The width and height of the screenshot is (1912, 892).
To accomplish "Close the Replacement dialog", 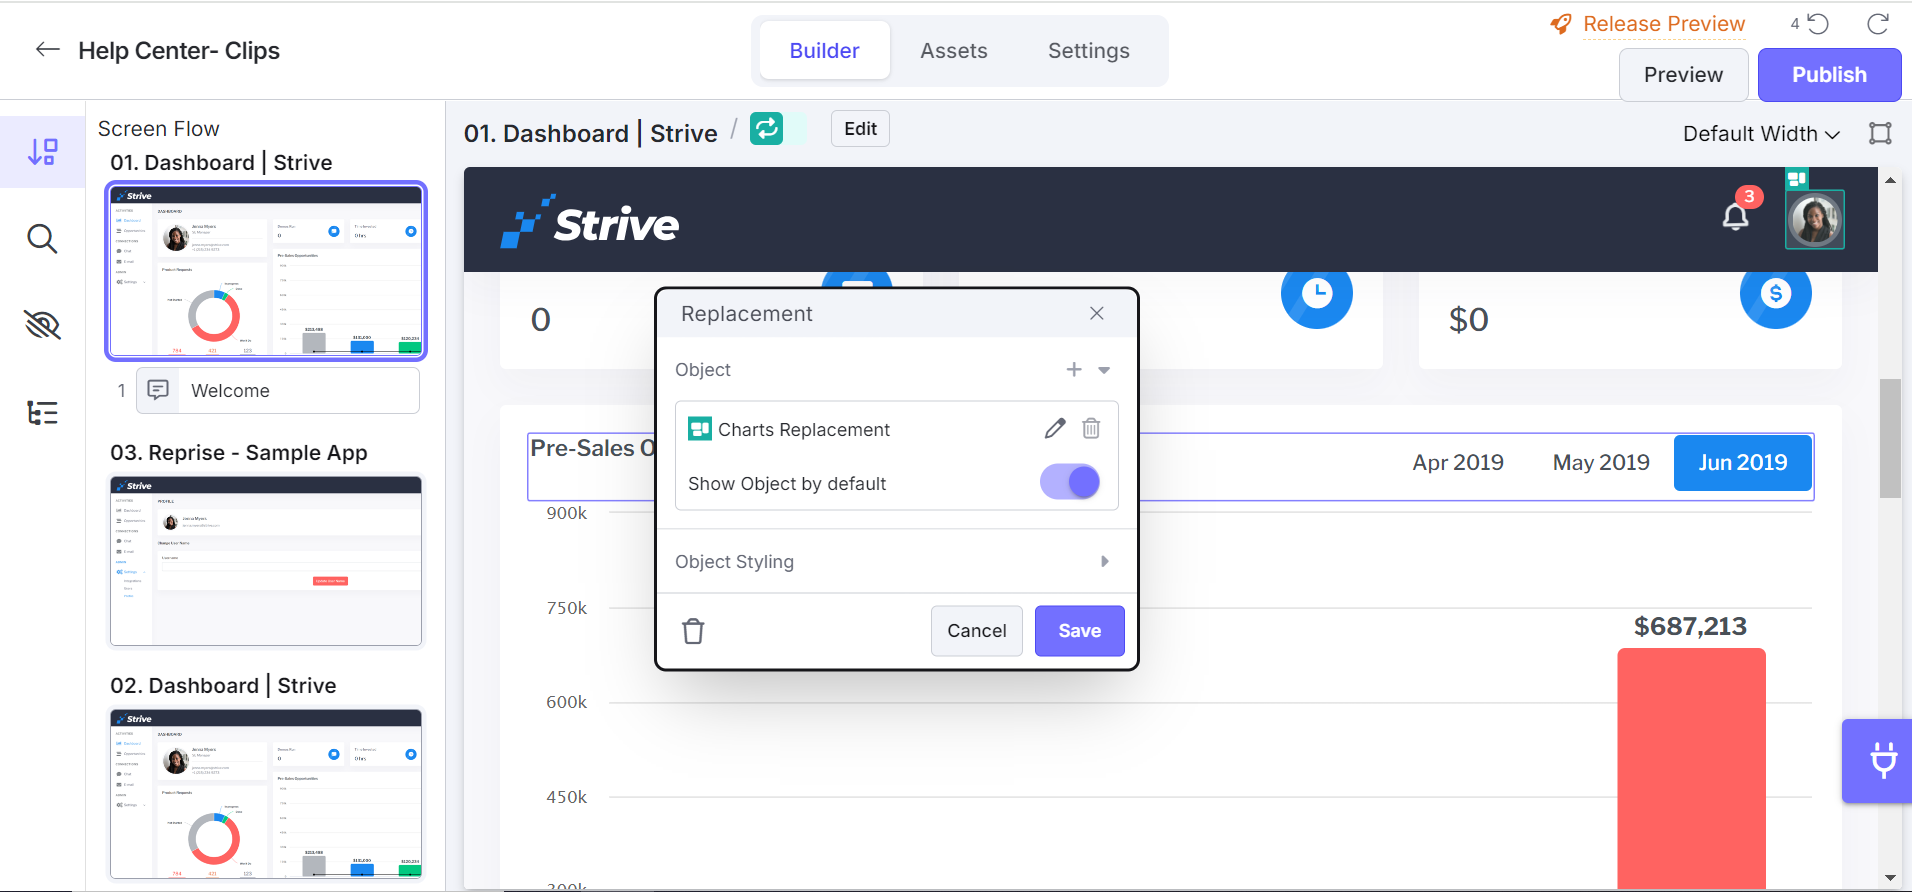I will 1097,313.
